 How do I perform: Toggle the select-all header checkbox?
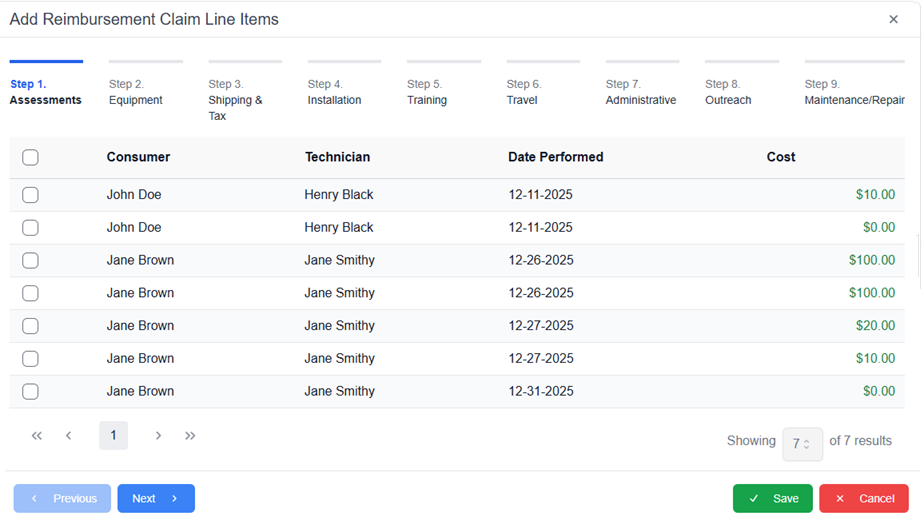[30, 157]
